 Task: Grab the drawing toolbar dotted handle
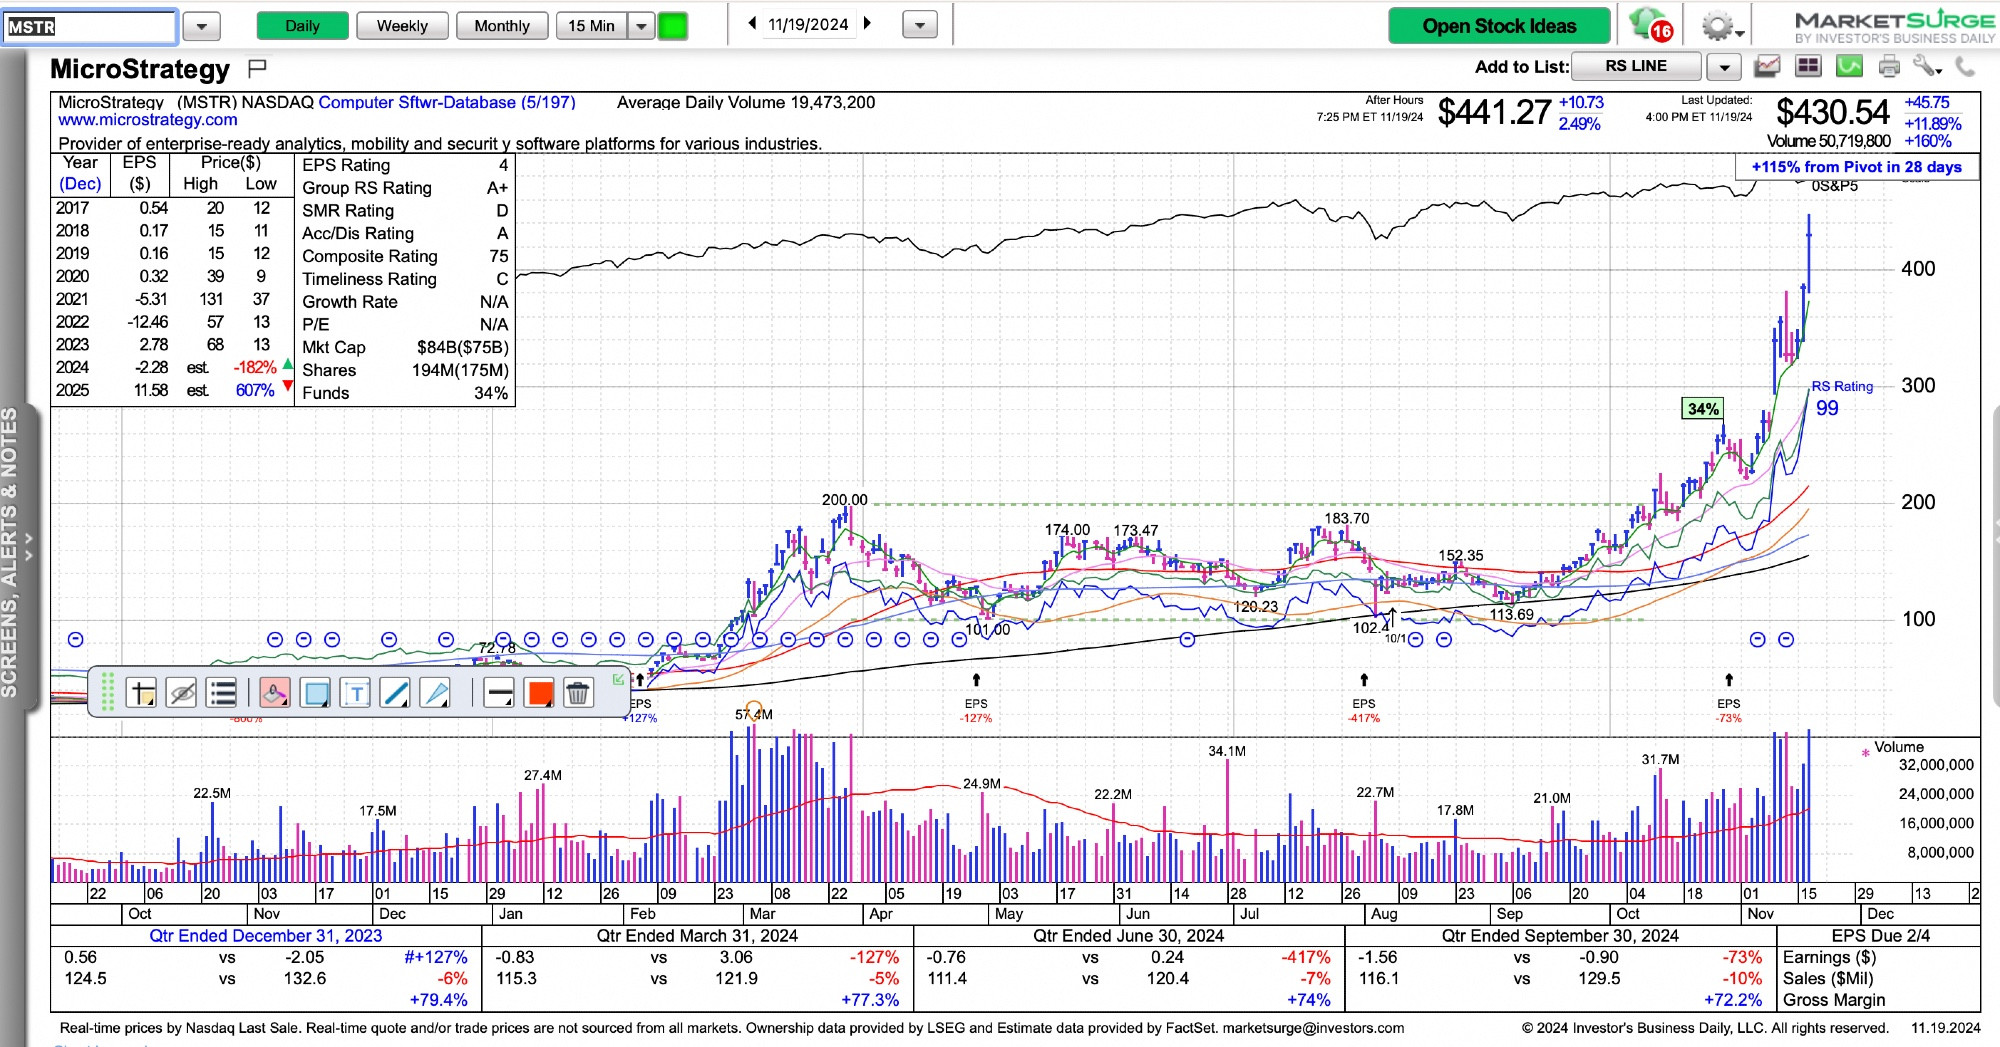108,692
